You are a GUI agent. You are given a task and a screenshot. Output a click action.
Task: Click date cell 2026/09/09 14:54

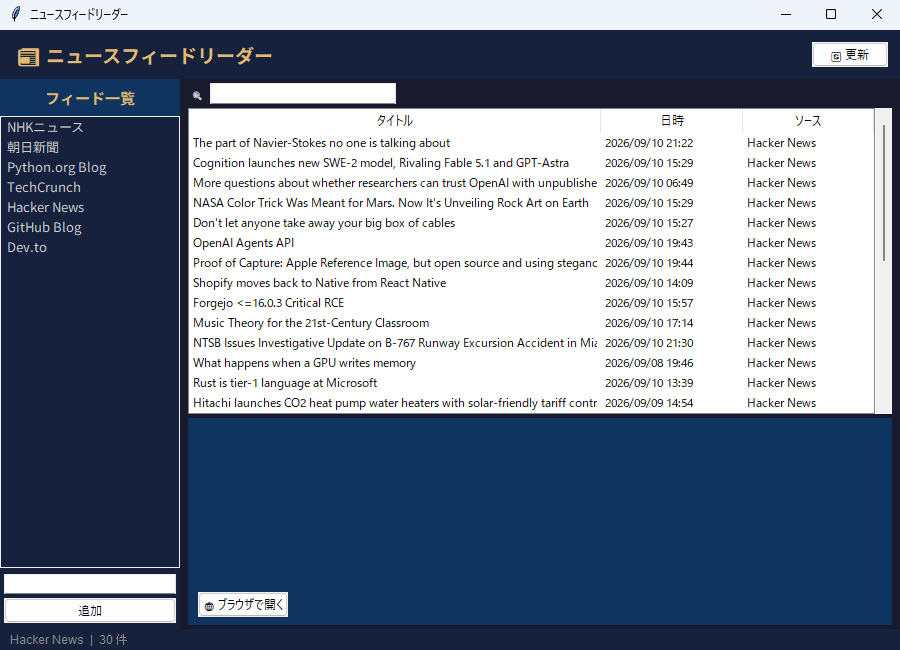coord(649,403)
